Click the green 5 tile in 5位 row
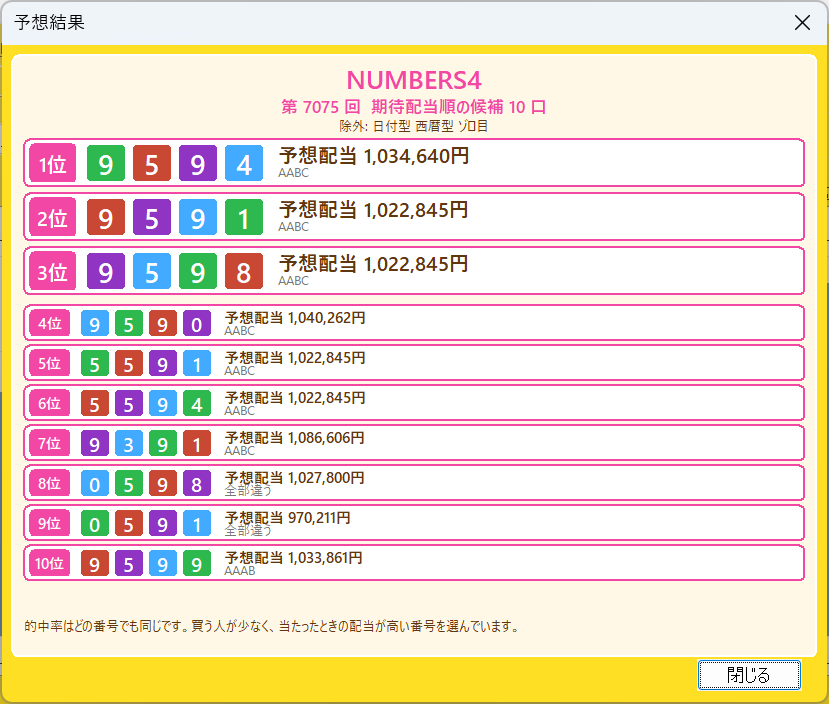829x704 pixels. (x=95, y=363)
